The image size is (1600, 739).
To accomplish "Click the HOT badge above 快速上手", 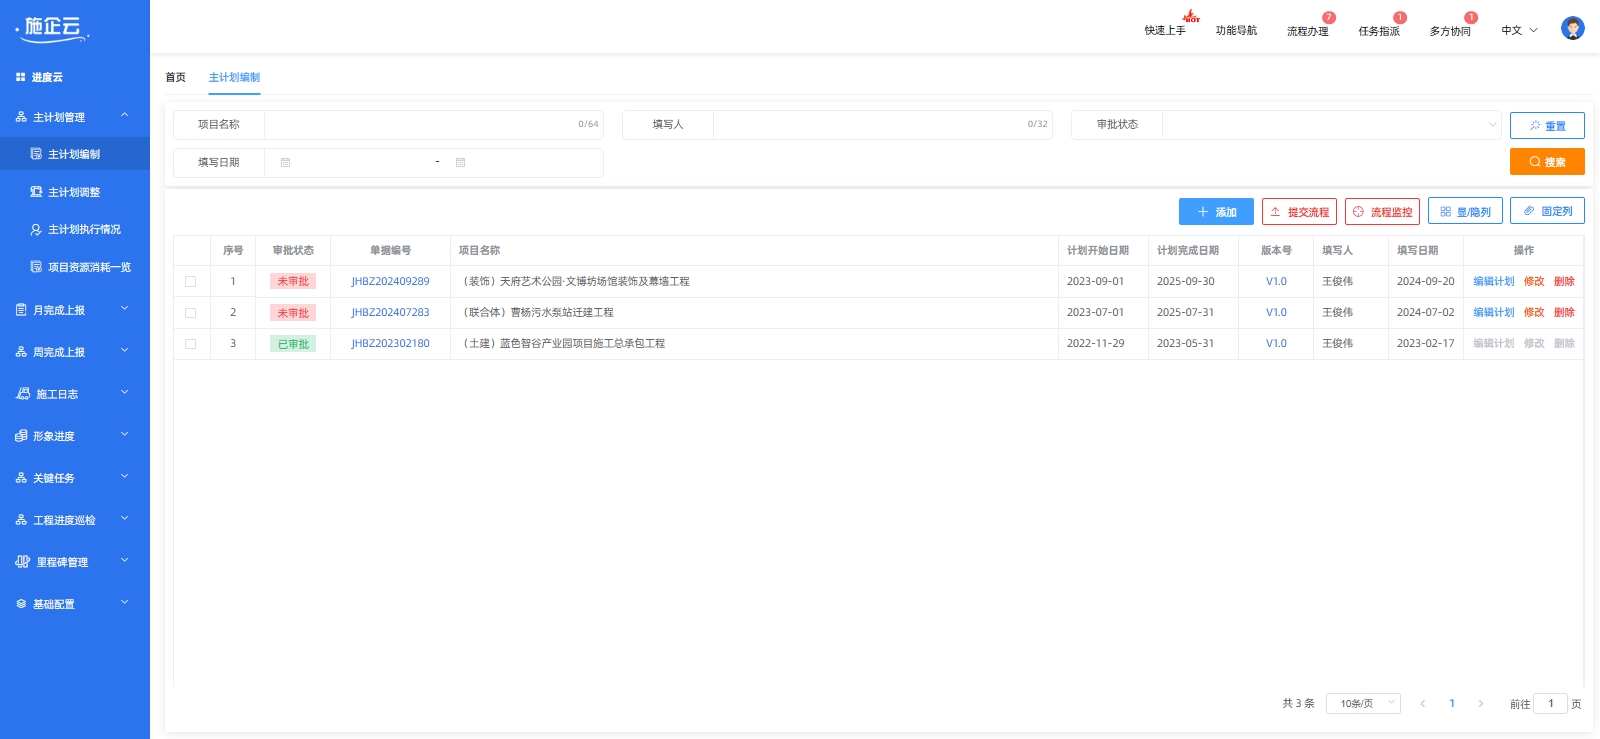I will (1191, 16).
